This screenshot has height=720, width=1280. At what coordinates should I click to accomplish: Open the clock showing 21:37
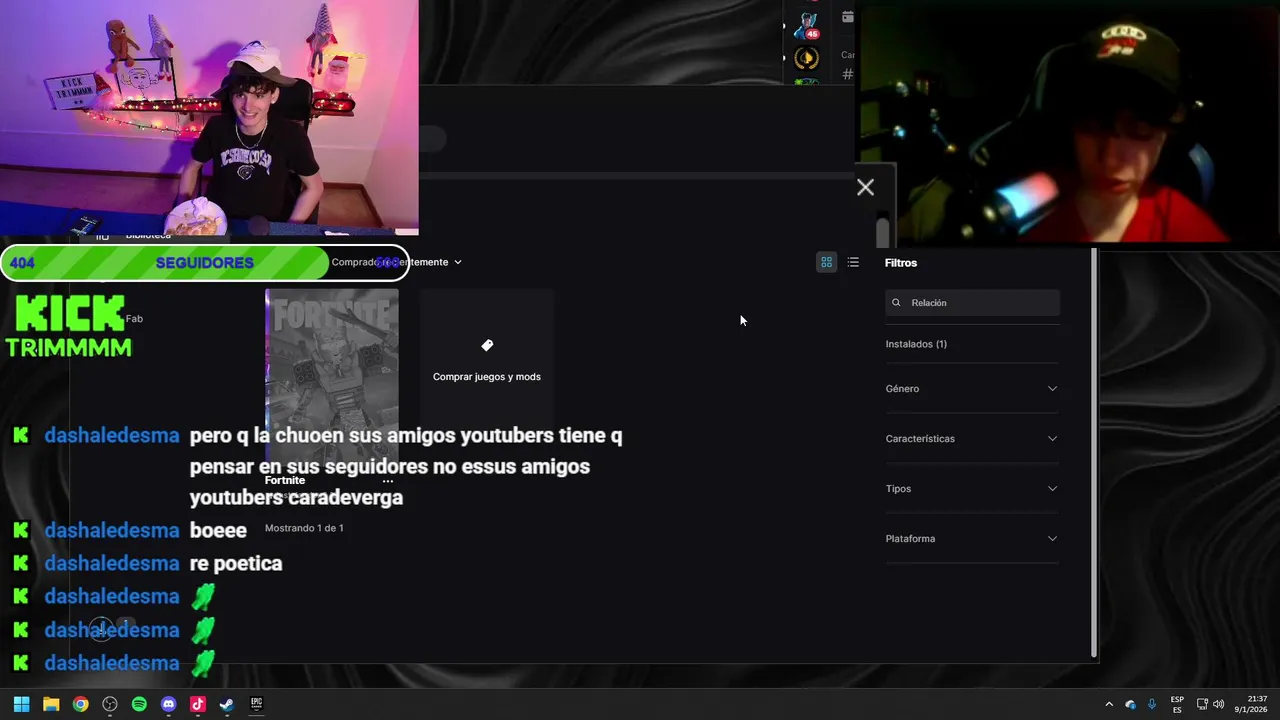point(1253,704)
